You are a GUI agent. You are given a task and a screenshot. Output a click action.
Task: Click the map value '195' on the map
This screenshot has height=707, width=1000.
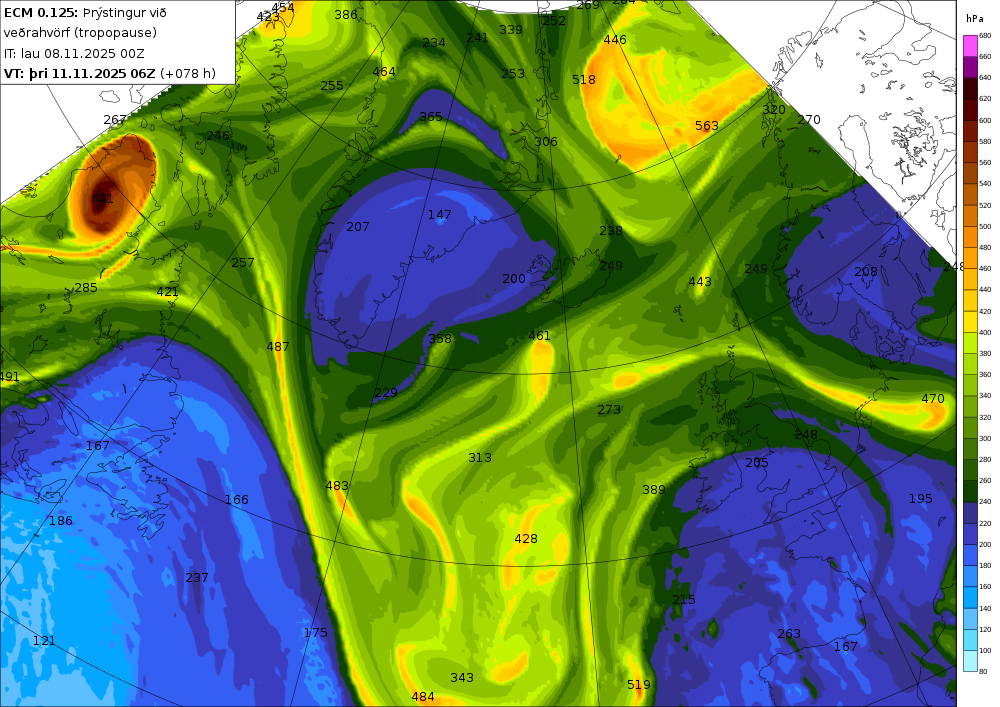coord(920,499)
